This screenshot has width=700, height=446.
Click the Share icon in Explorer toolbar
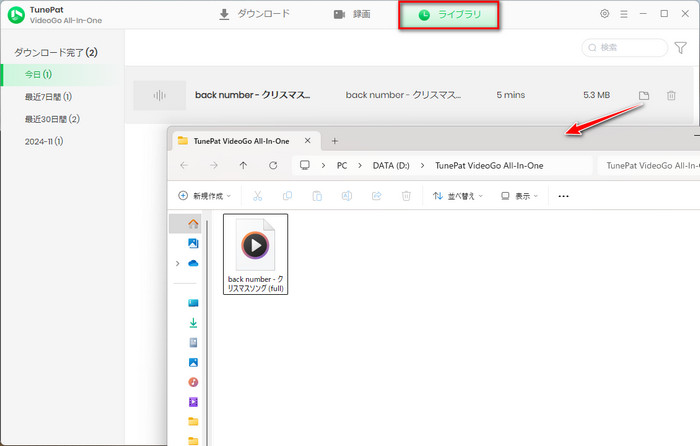[377, 196]
